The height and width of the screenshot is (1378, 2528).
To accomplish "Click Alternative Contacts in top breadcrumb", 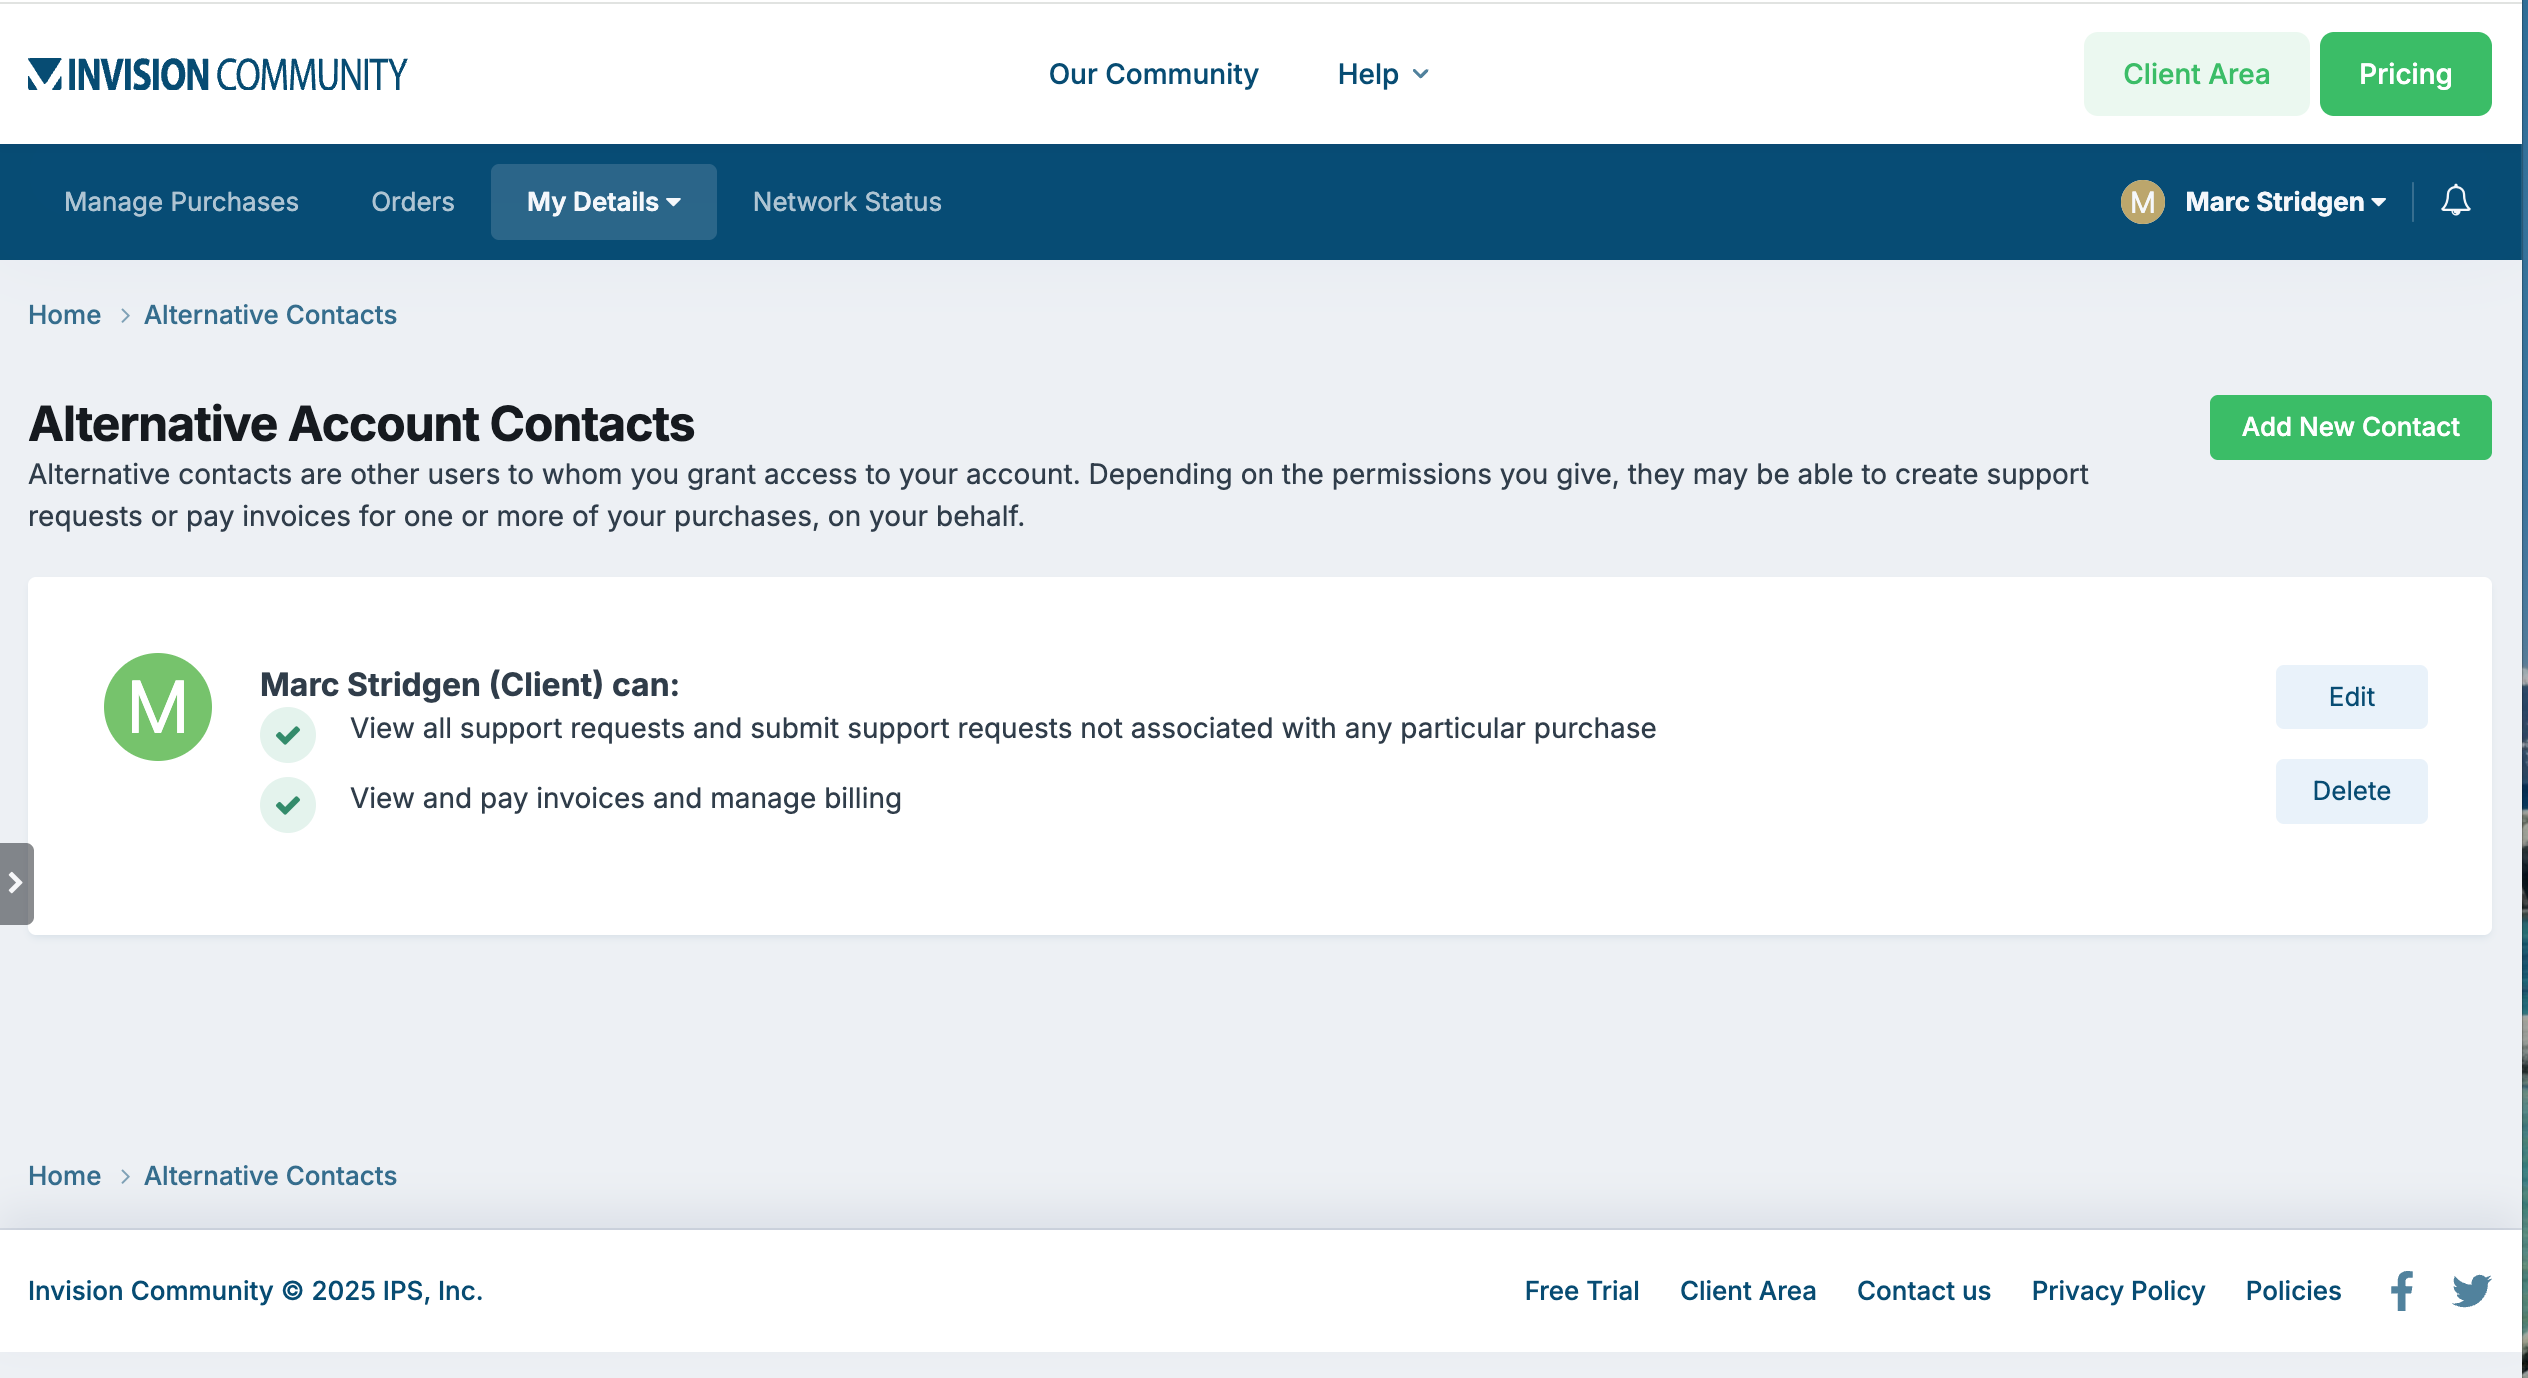I will pos(270,315).
